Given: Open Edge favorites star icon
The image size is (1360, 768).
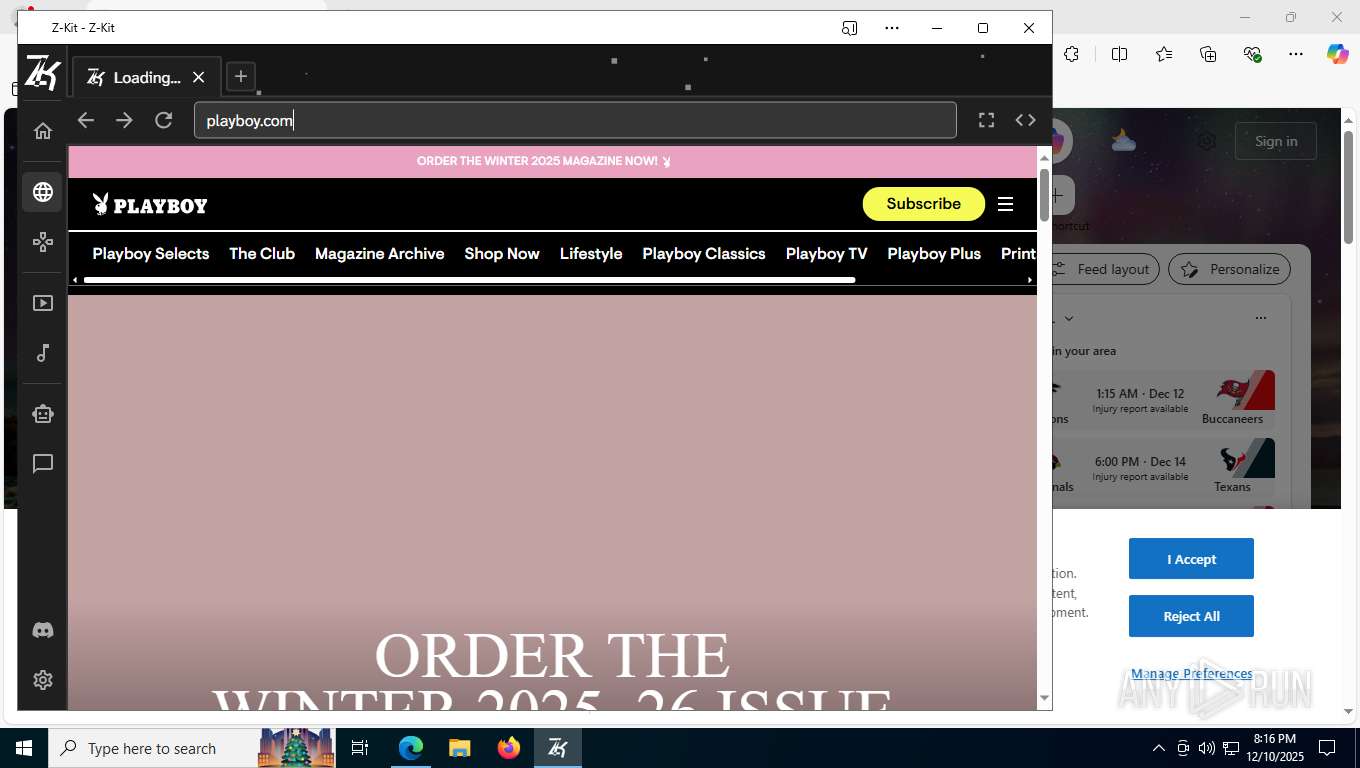Looking at the screenshot, I should click(x=1164, y=54).
